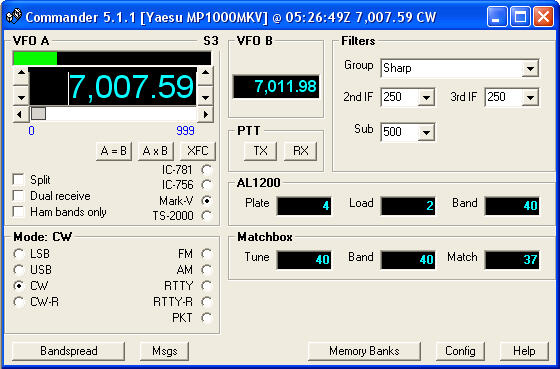
Task: Click the PTT RX button
Action: coord(301,151)
